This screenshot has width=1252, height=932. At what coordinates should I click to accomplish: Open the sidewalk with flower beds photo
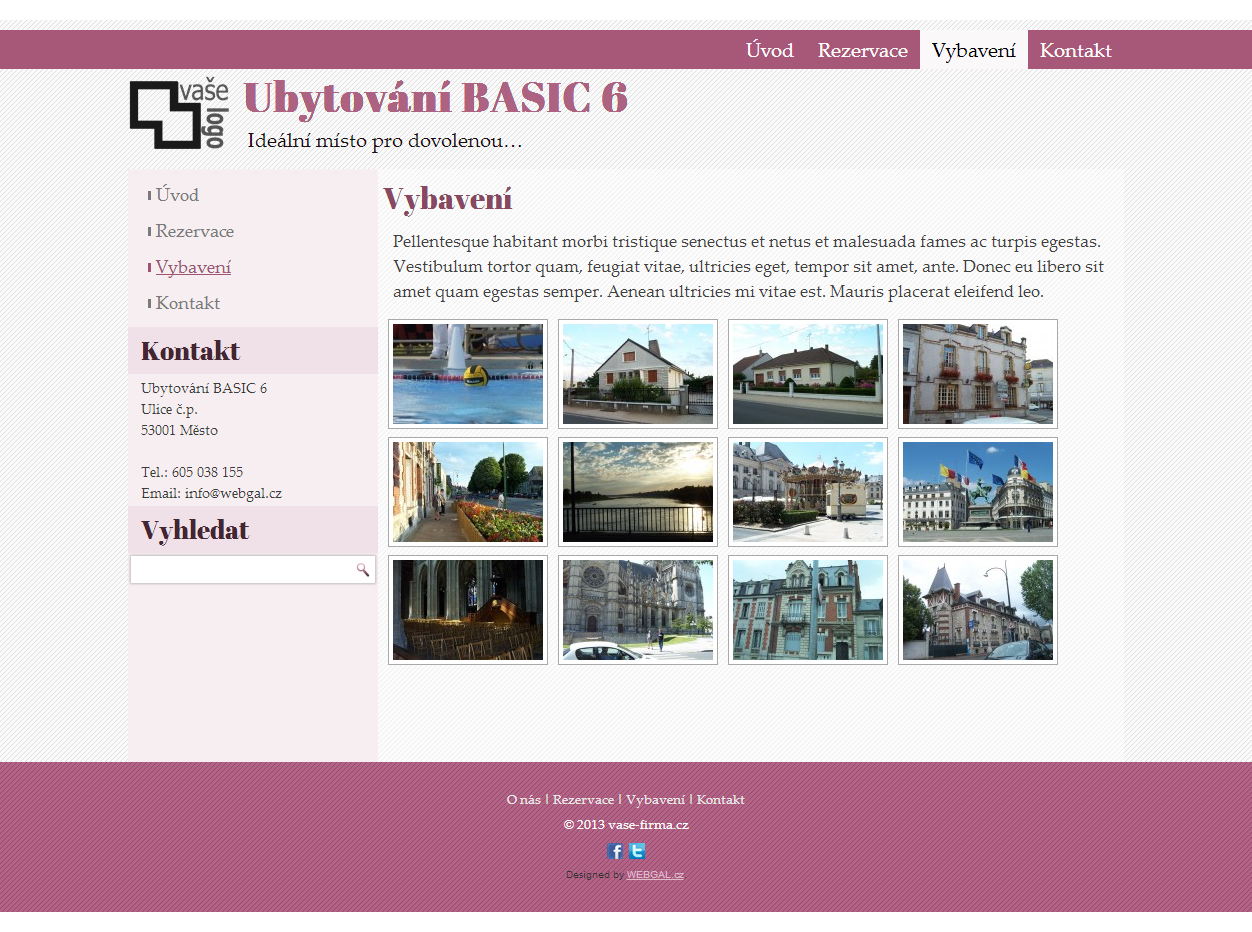468,492
